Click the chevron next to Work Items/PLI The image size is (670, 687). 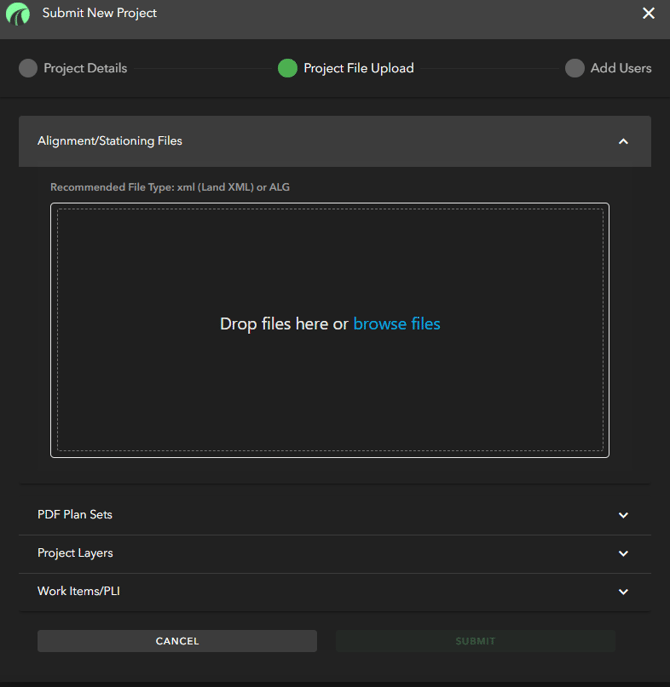point(623,592)
